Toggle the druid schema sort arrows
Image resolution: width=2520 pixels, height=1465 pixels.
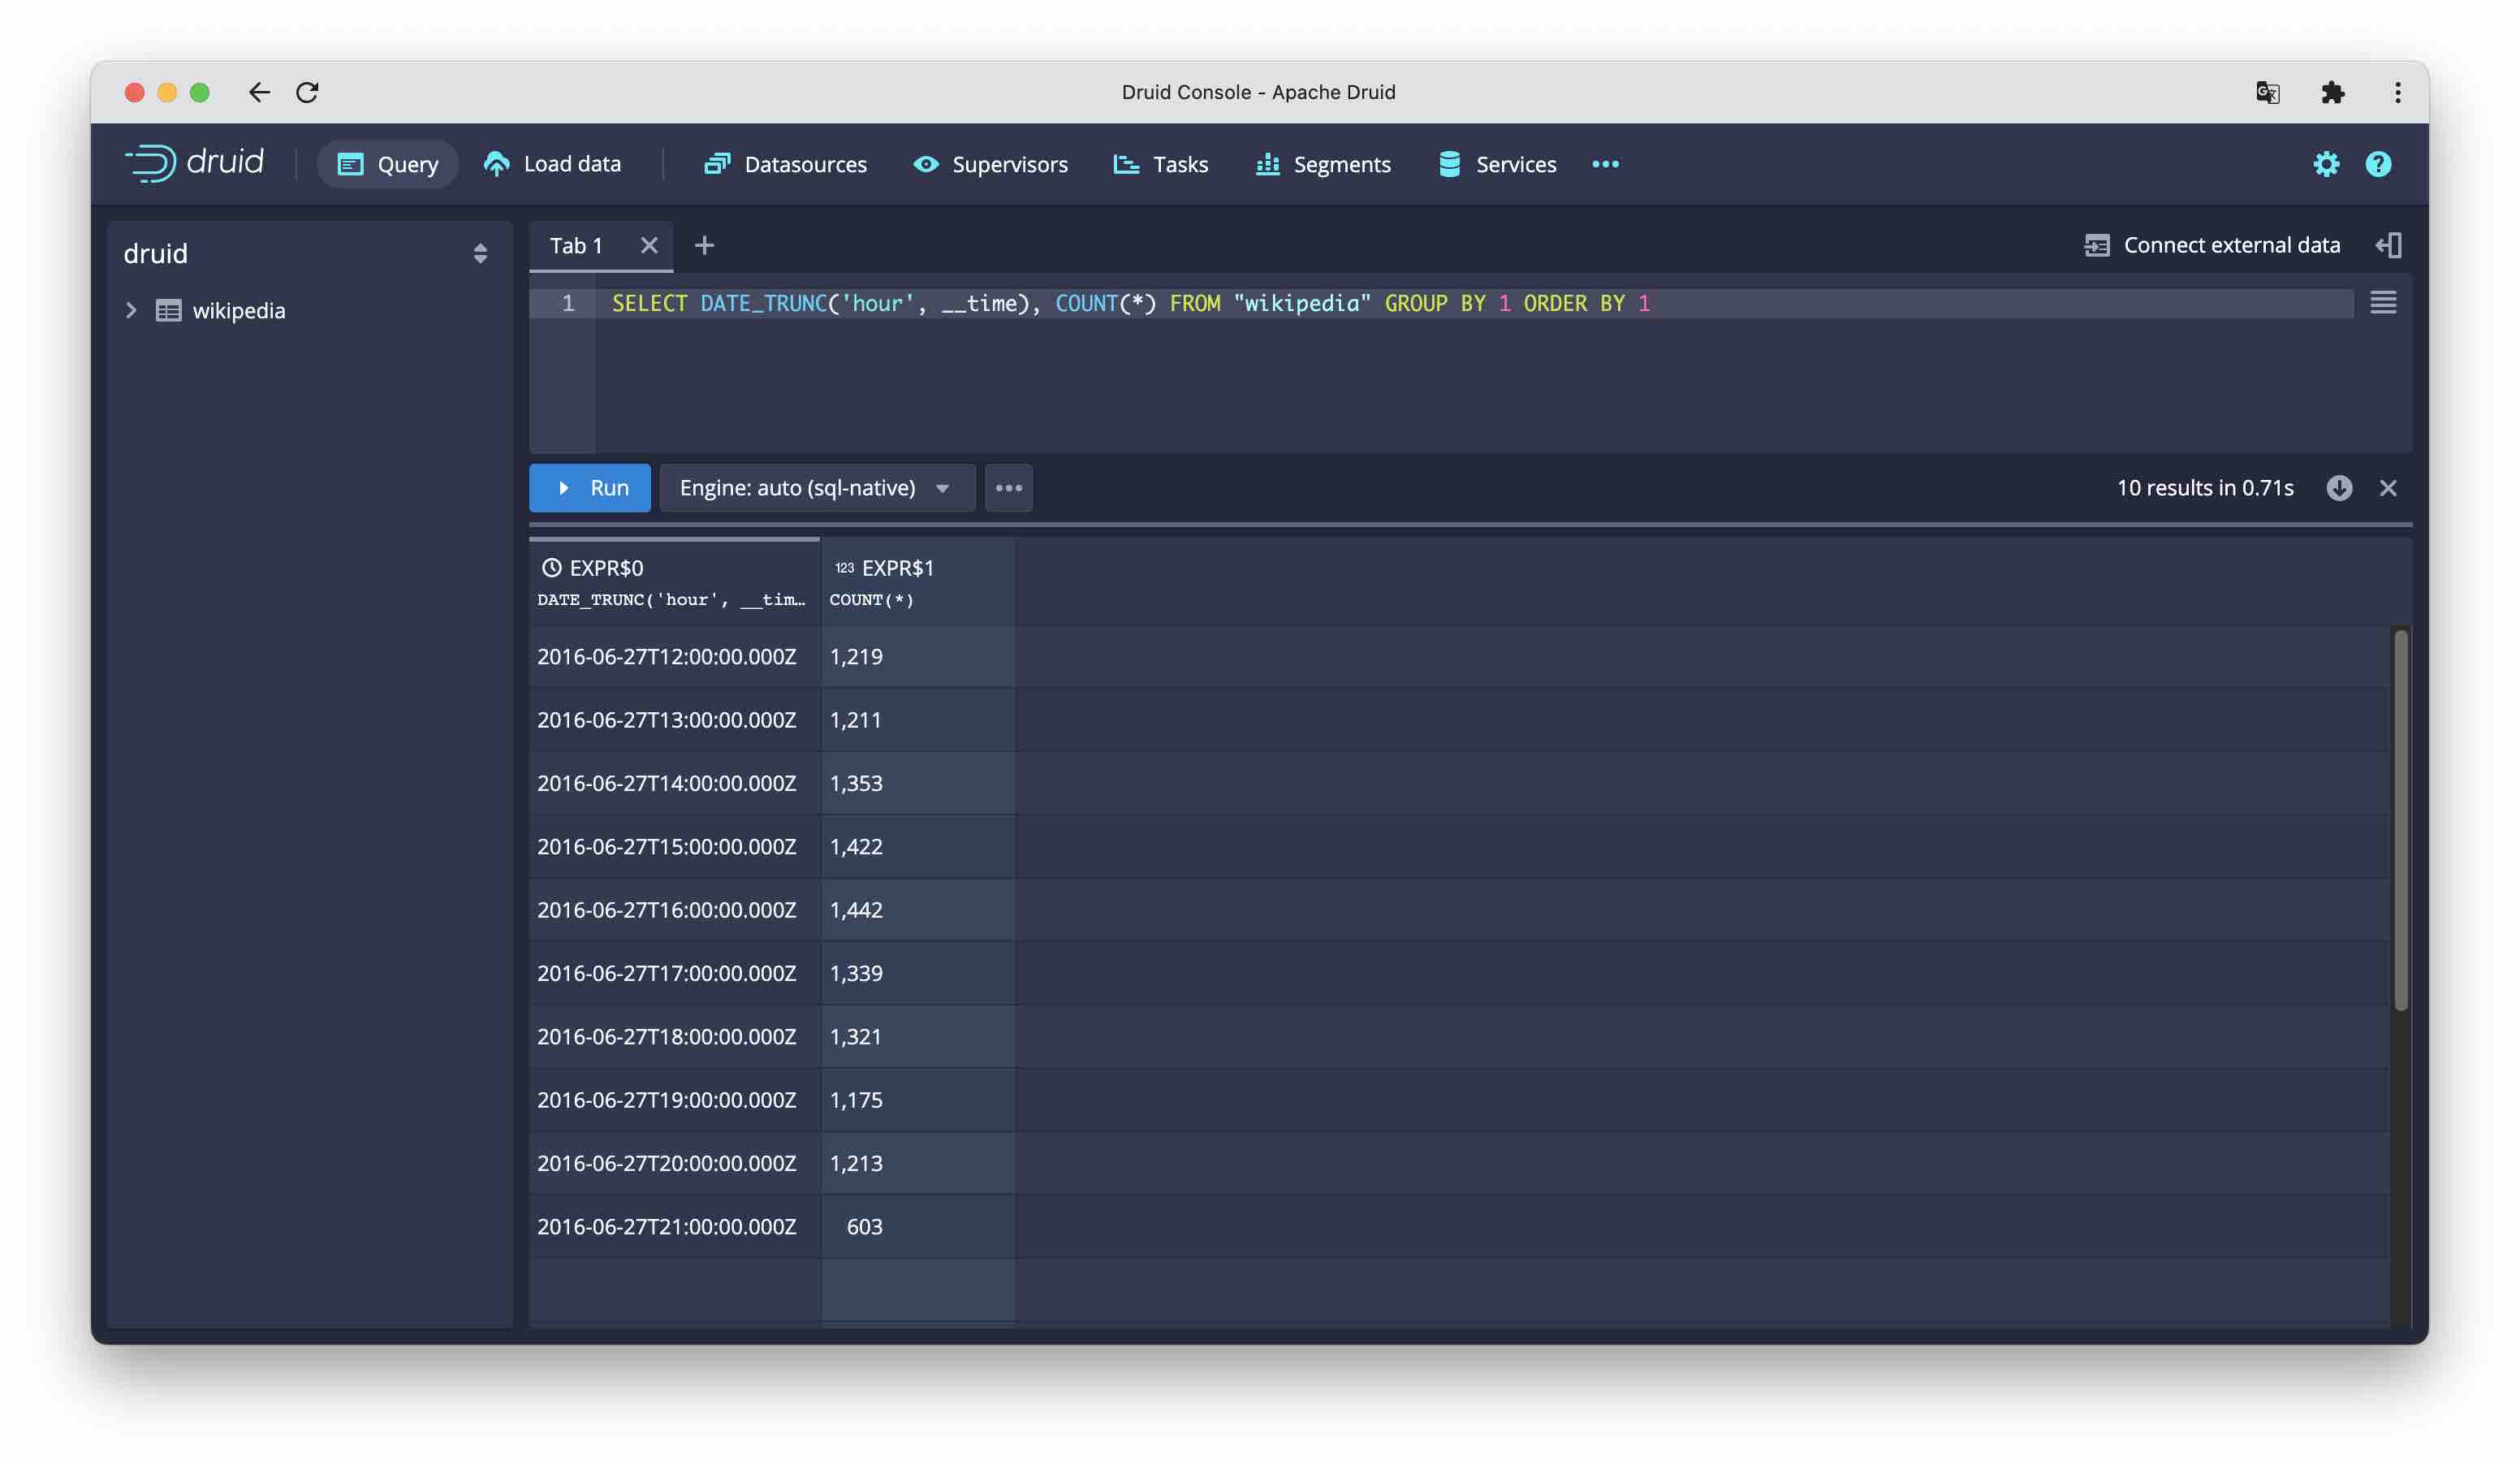[479, 253]
